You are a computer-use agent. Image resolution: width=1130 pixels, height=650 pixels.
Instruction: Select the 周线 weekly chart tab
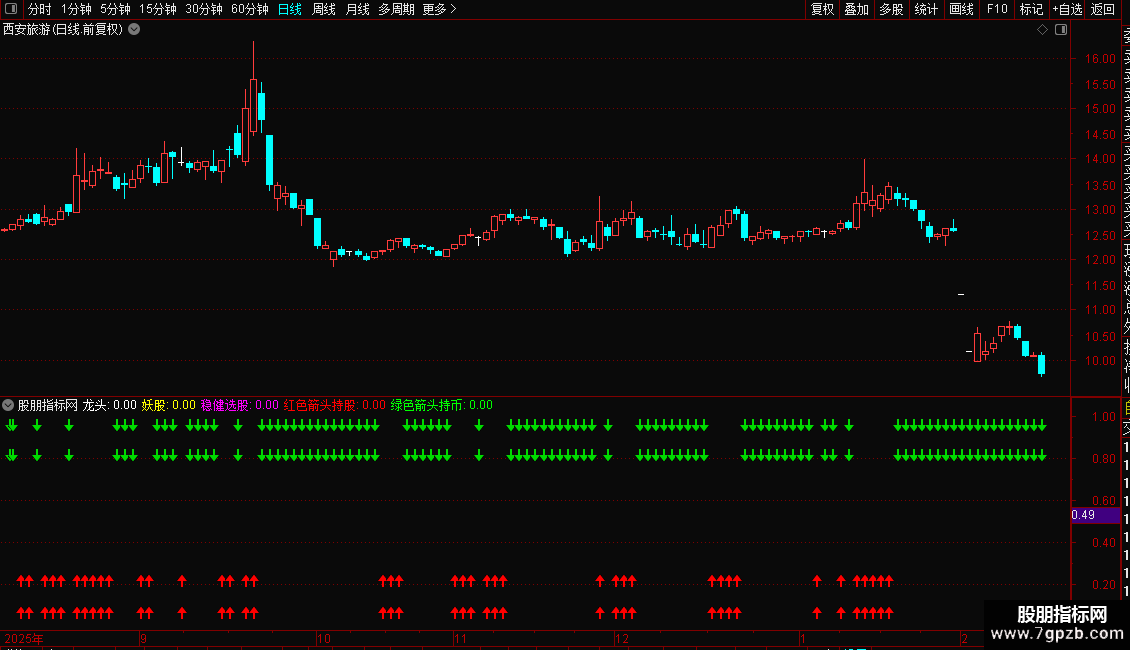coord(324,9)
